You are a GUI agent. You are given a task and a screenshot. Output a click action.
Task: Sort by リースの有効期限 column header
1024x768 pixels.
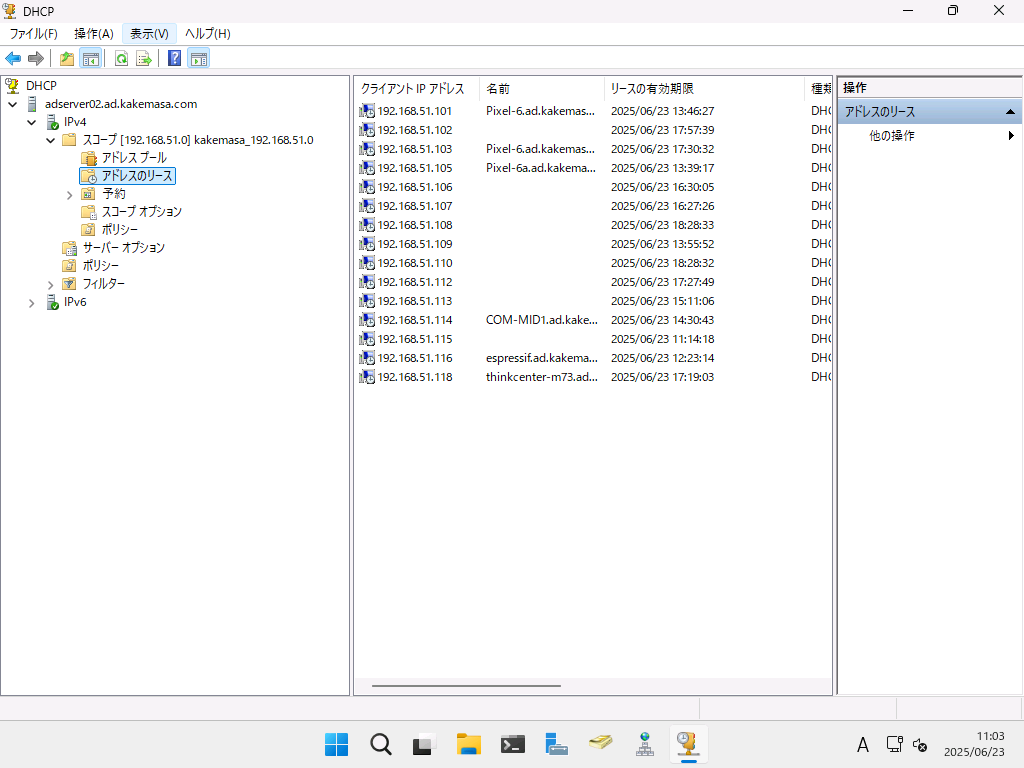pos(705,89)
